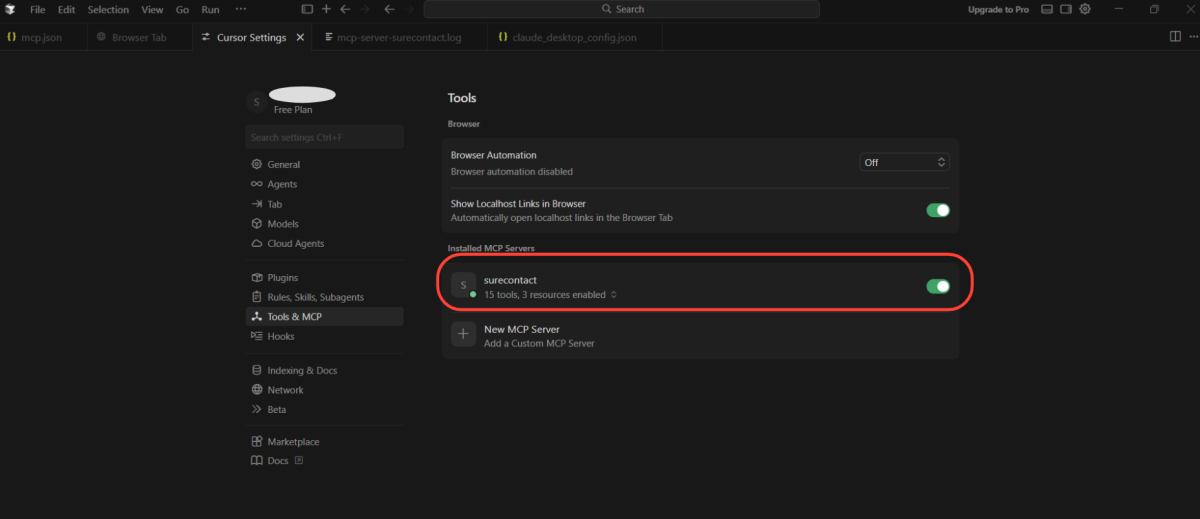Screen dimensions: 1200x519
Task: Click the toggle sidebar icon in title bar
Action: point(307,9)
